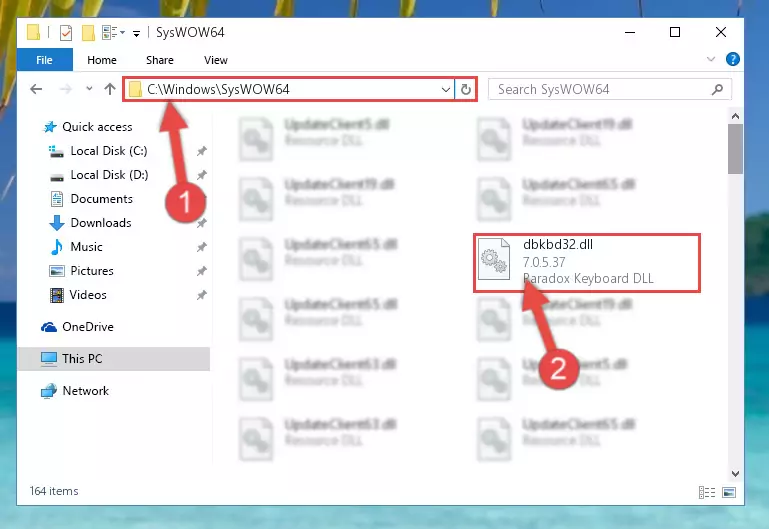Expand the ribbon with the chevron
The image size is (769, 529).
[711, 59]
